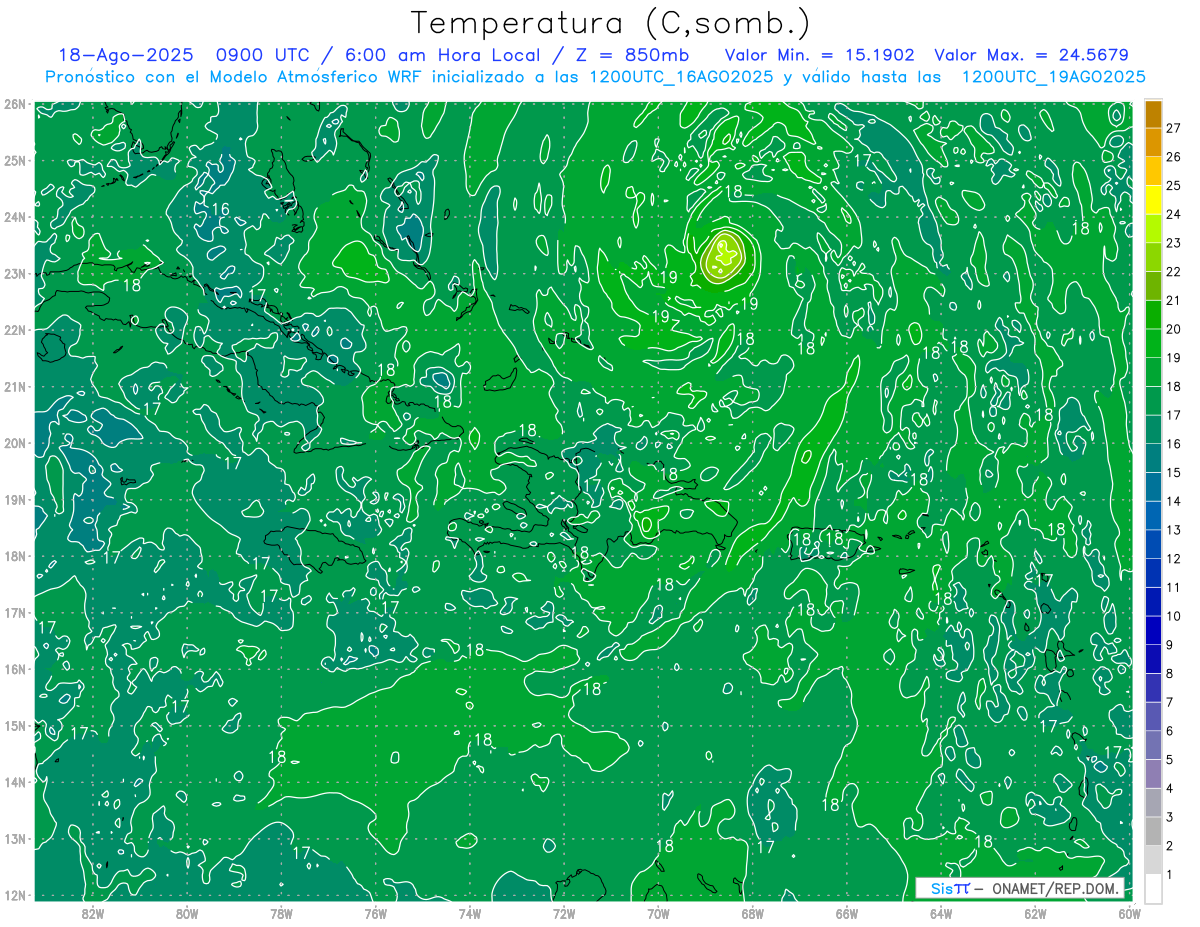Click the color scale value "15"
1200x927 pixels.
(x=1173, y=473)
